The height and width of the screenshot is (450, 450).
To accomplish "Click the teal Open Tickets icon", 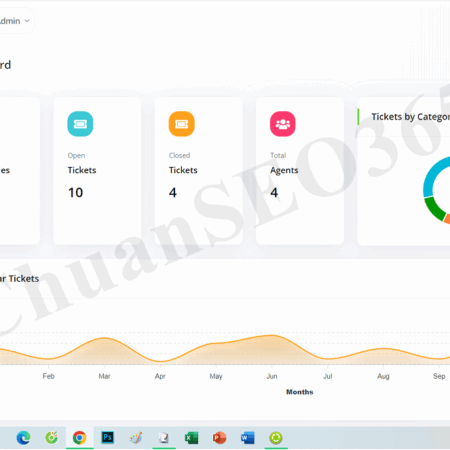I will (x=80, y=124).
